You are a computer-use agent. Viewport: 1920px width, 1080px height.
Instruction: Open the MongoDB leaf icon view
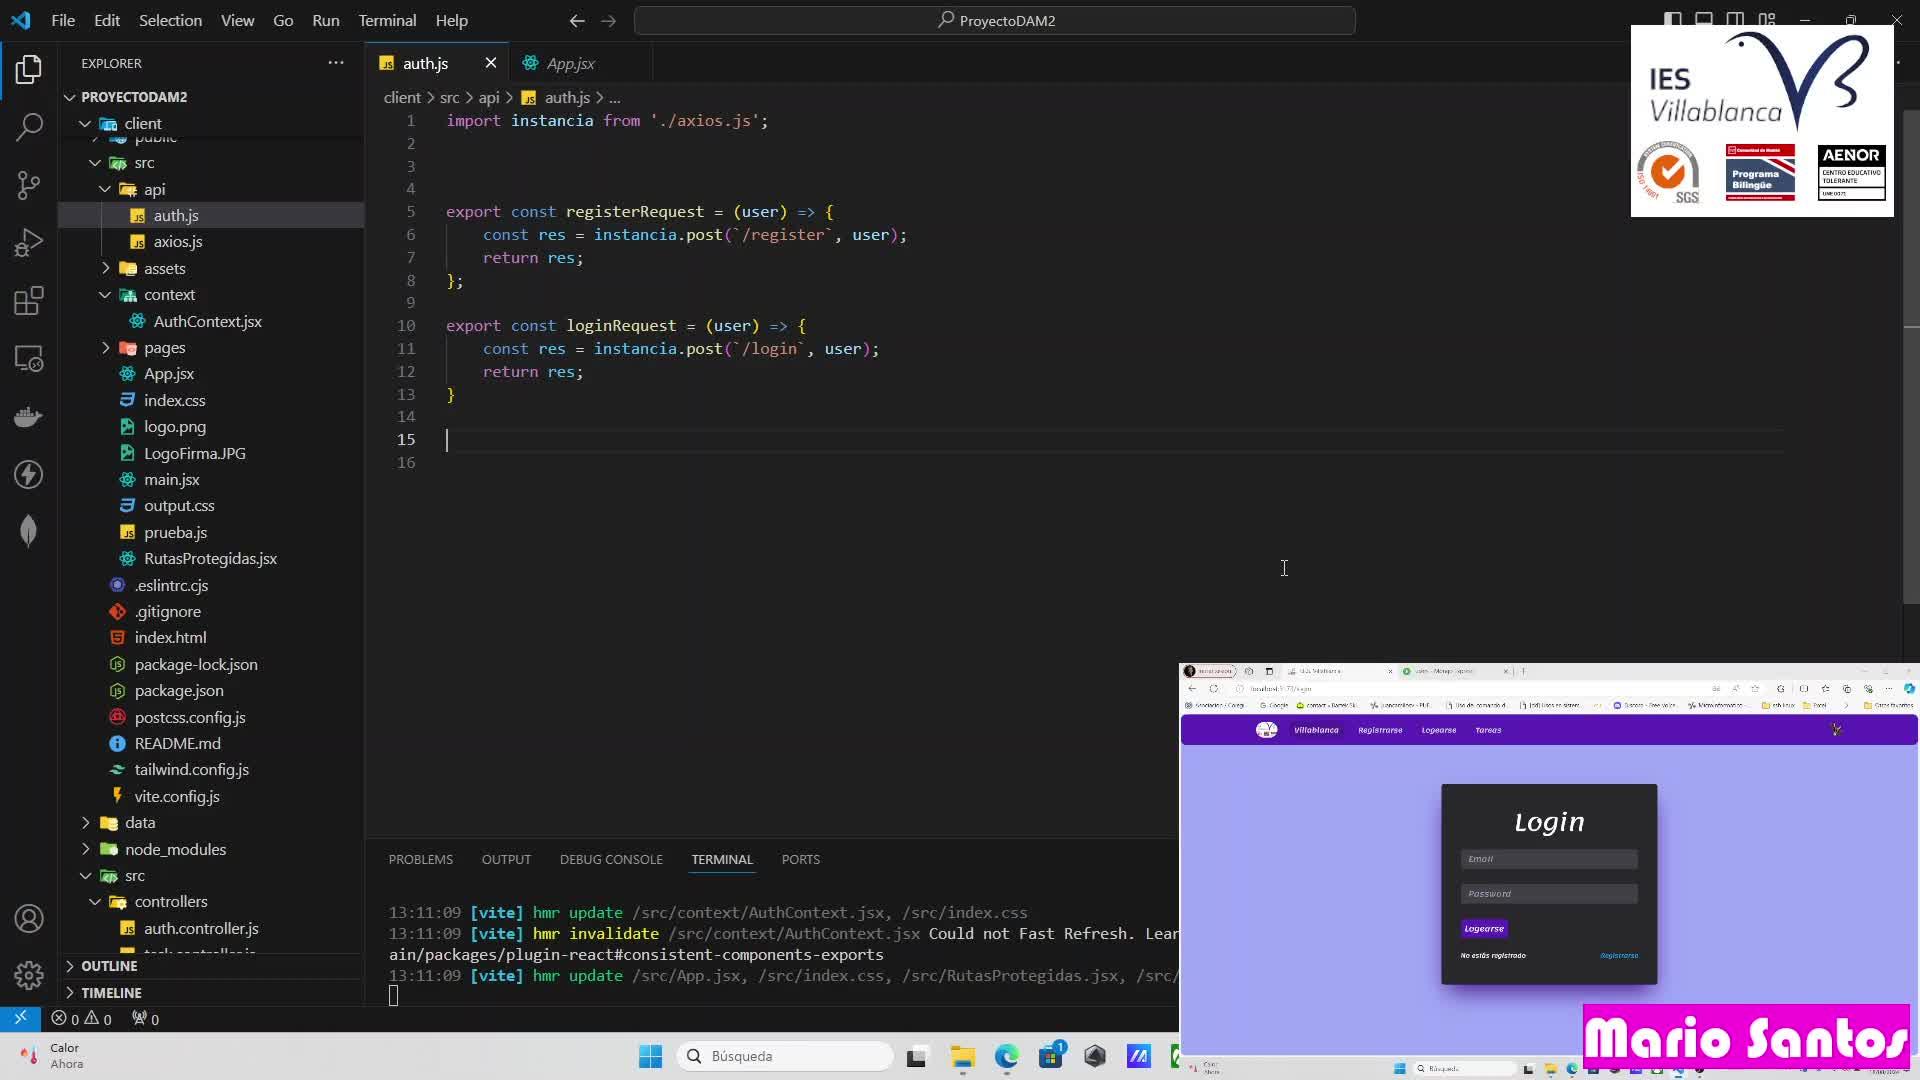tap(29, 531)
